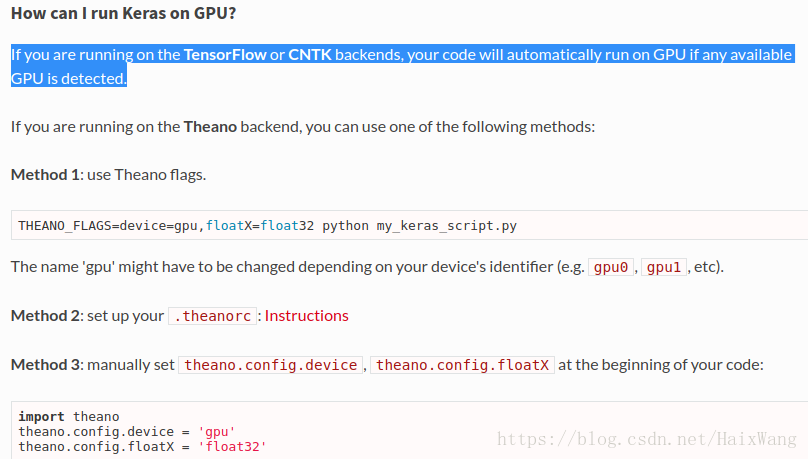Click the THEANO_FLAGS command code block

(x=410, y=225)
